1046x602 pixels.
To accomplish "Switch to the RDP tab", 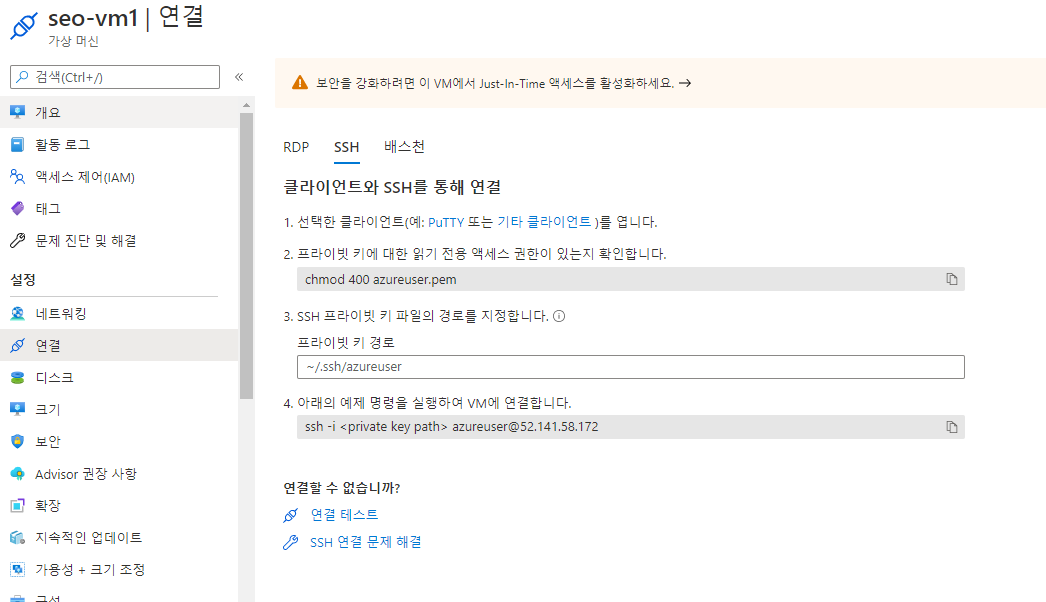I will click(296, 147).
